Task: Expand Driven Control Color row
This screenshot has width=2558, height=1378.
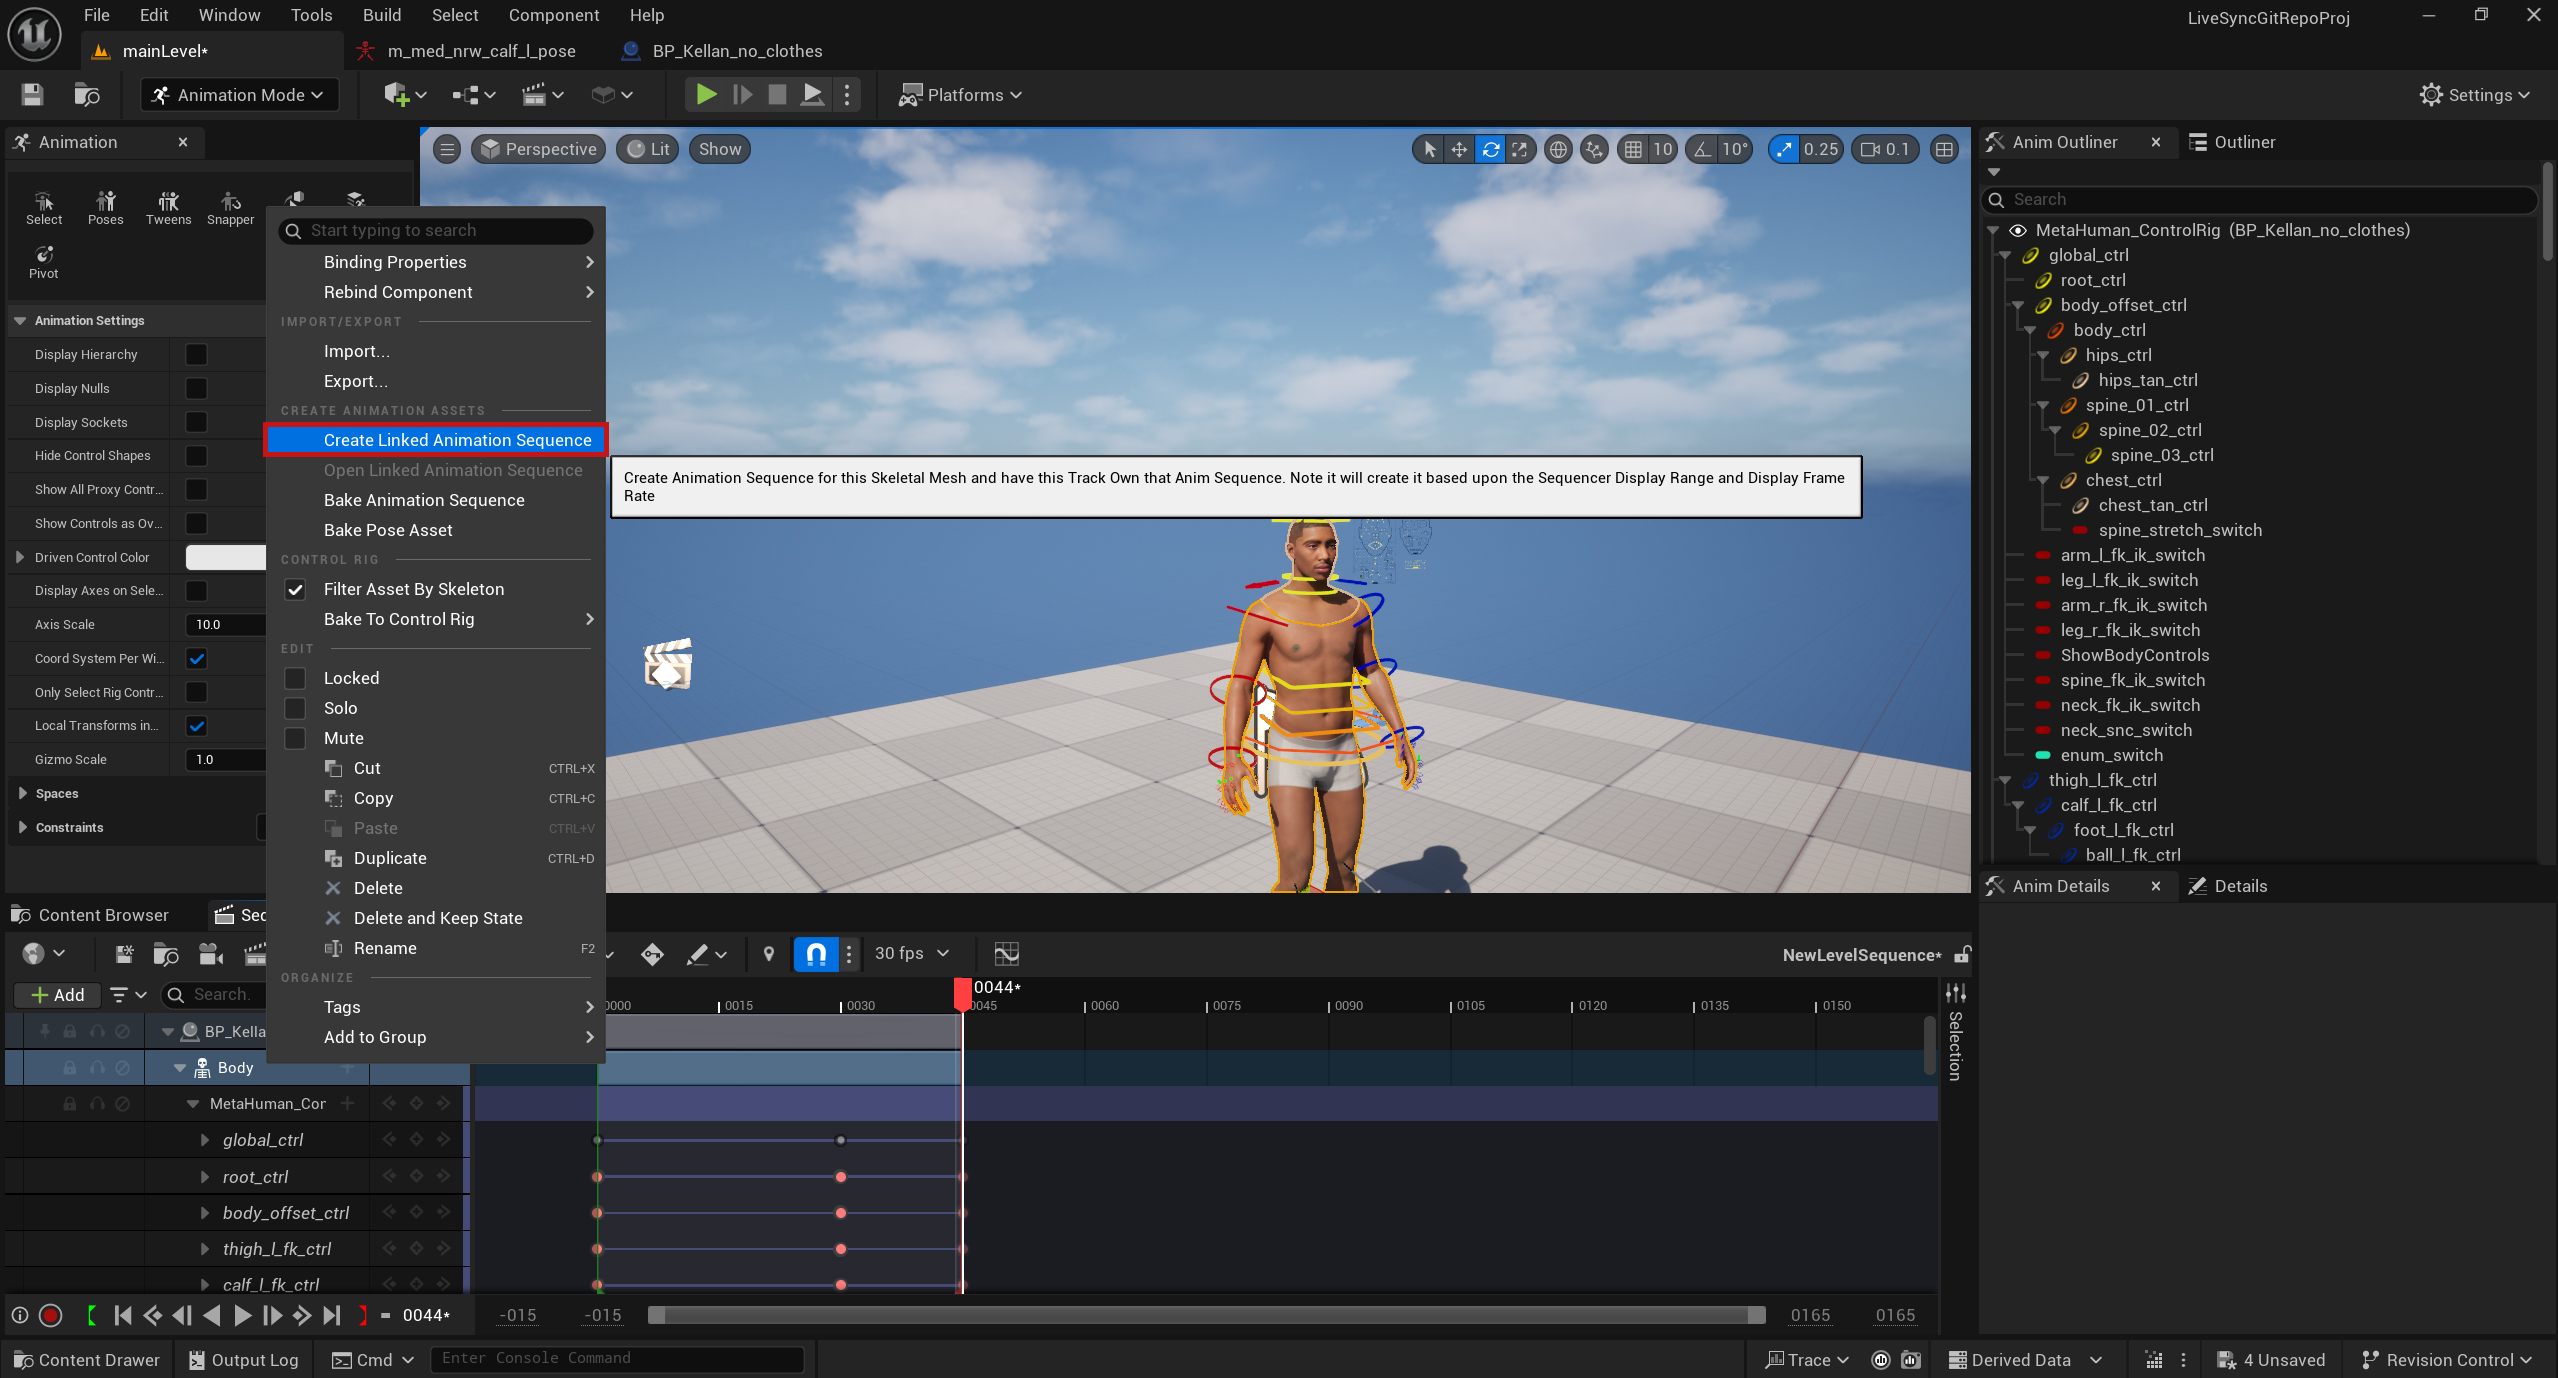Action: [20, 557]
